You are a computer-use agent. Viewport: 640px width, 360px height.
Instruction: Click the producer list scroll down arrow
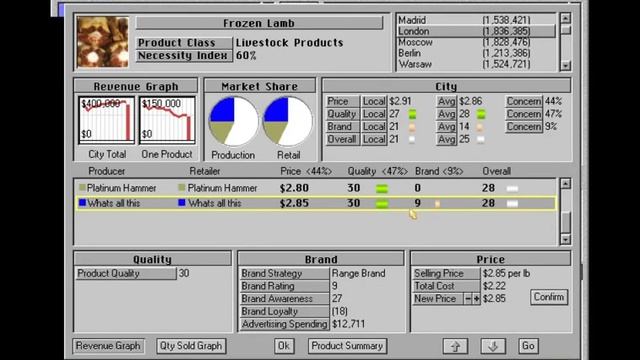point(565,239)
